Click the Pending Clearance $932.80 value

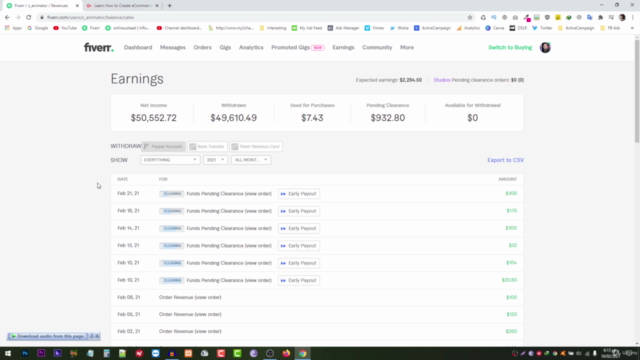click(x=388, y=118)
